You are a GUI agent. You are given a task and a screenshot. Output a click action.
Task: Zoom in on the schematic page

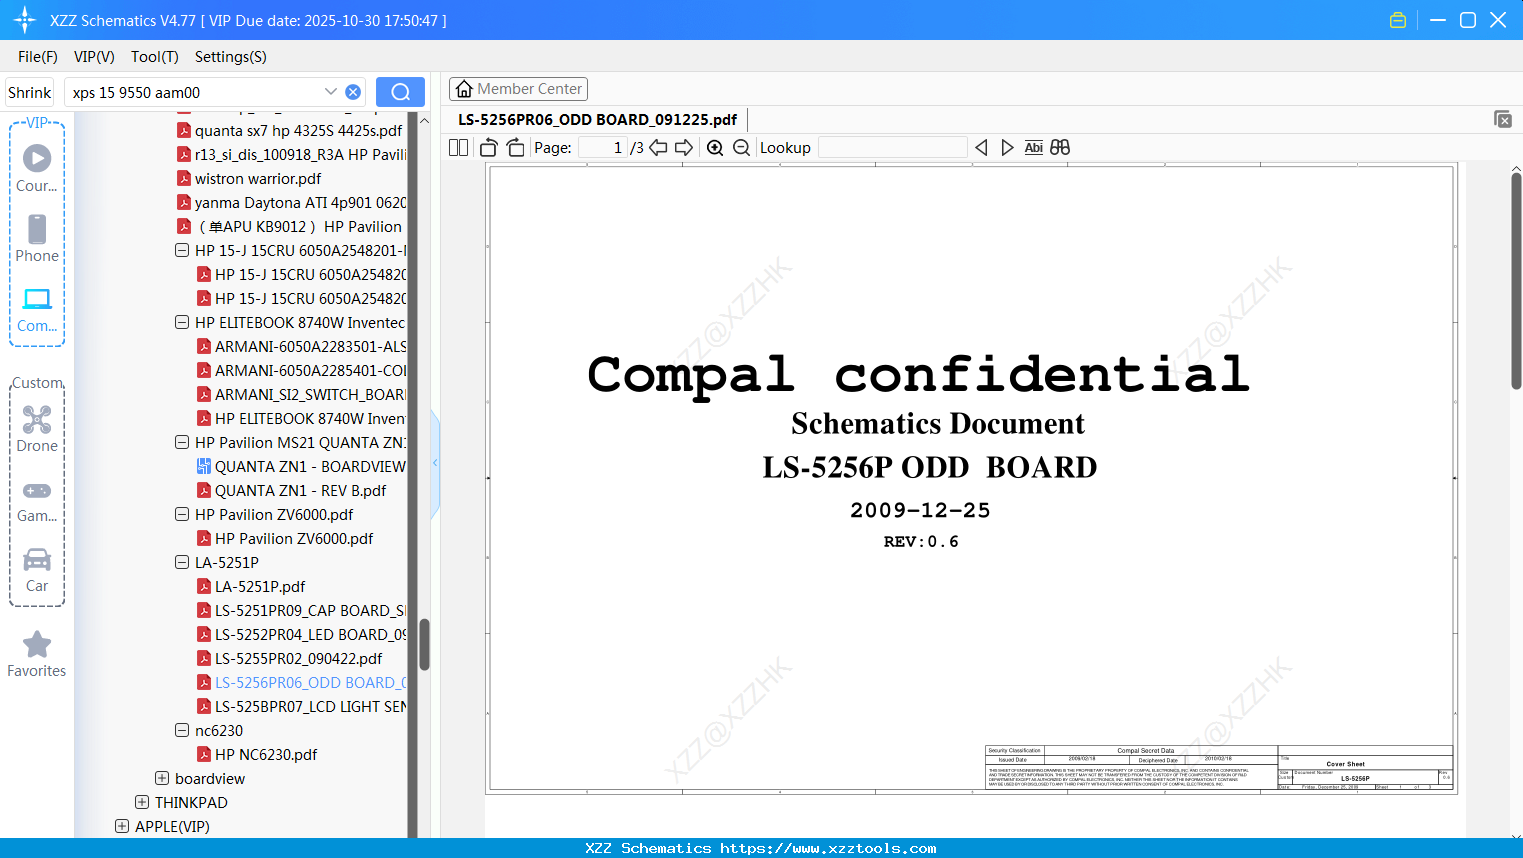pos(715,147)
